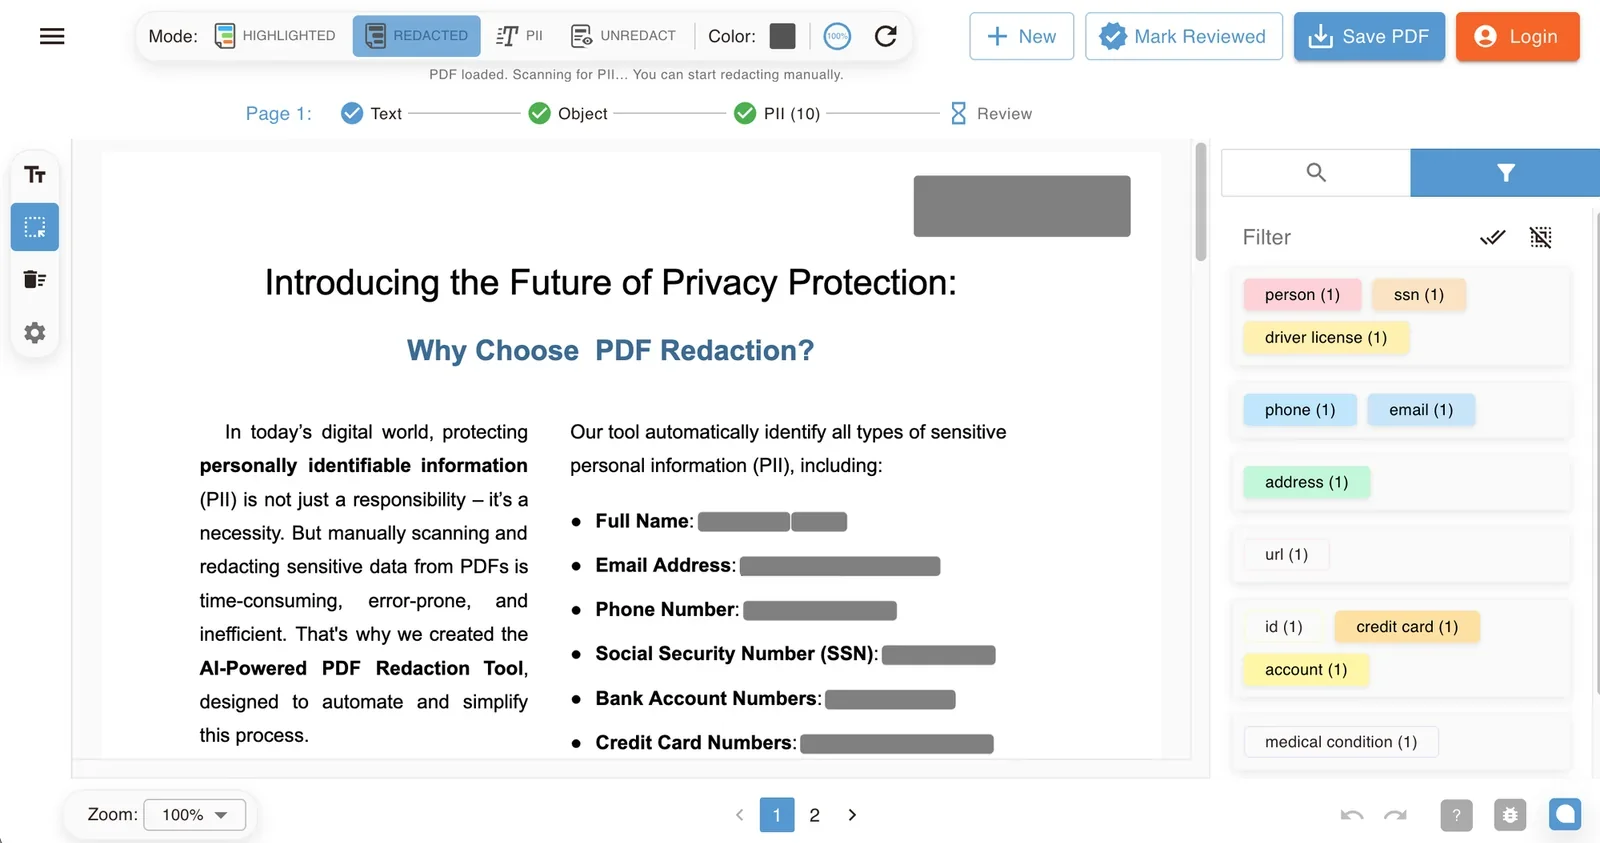This screenshot has width=1600, height=843.
Task: Toggle the ssn (1) filter chip
Action: point(1418,295)
